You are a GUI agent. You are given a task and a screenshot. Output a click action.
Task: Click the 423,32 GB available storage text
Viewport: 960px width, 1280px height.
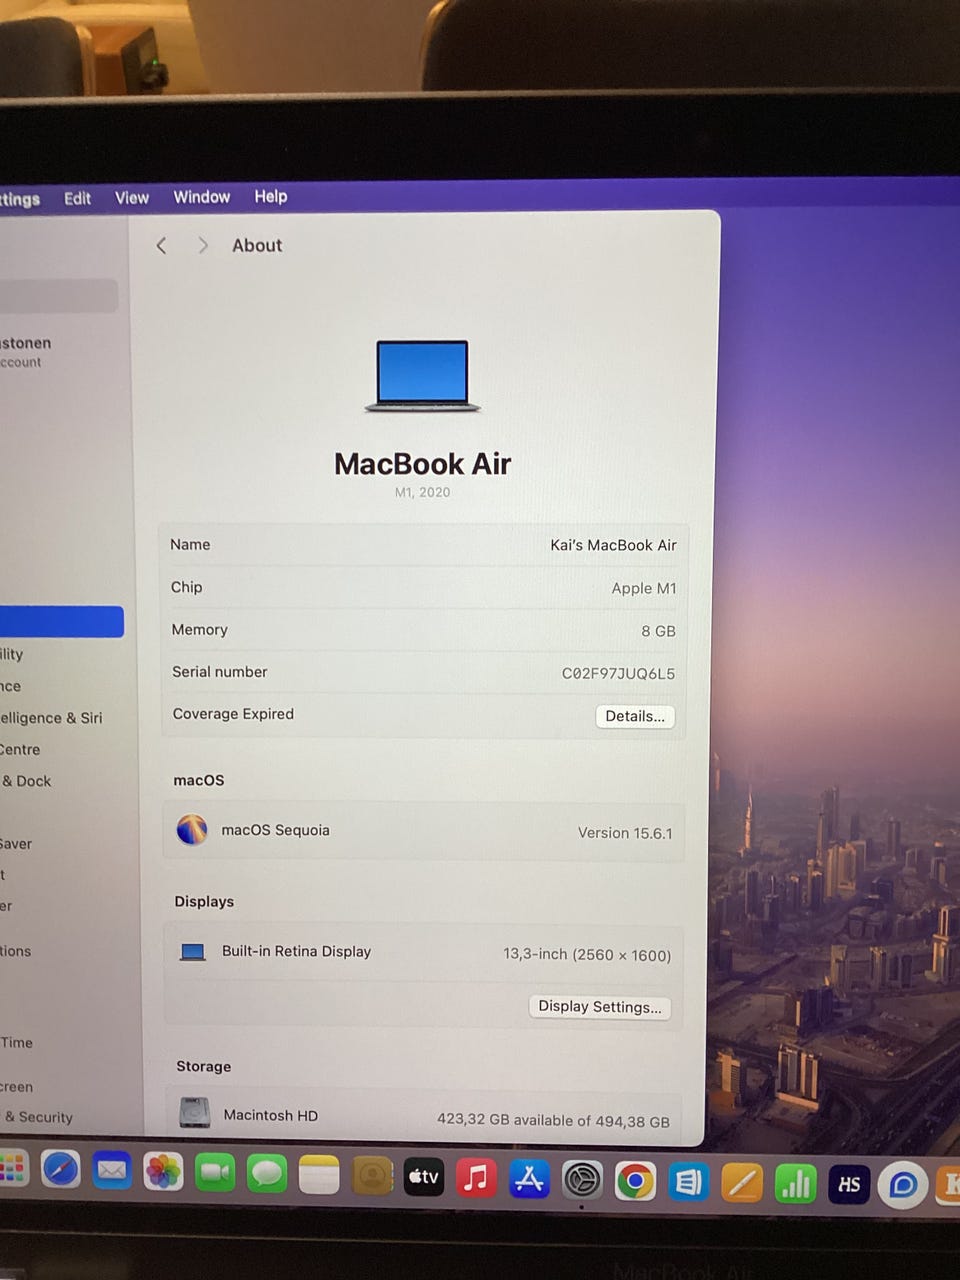pyautogui.click(x=553, y=1120)
